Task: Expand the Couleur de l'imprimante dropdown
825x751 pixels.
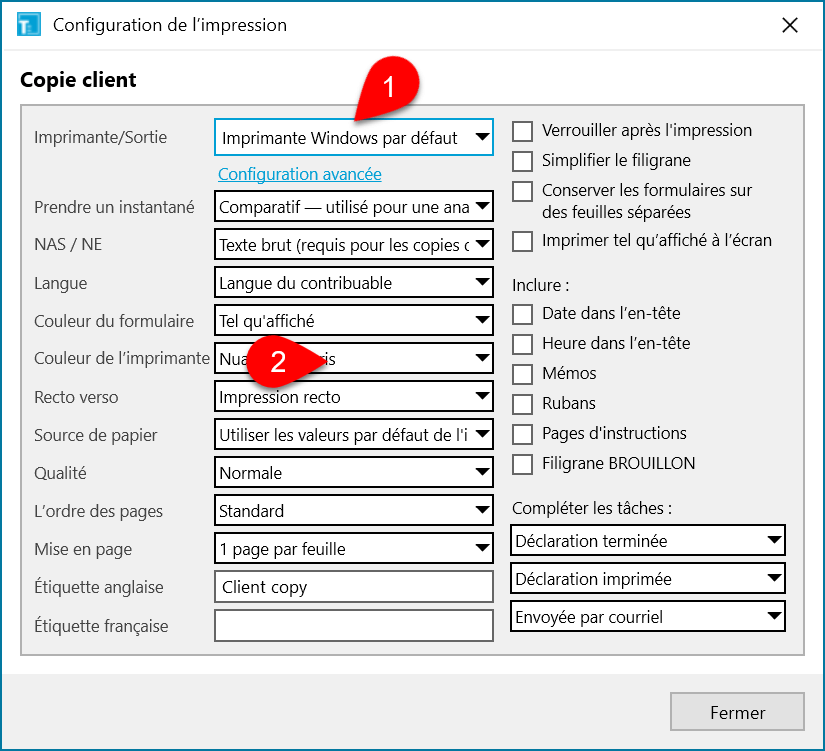Action: pos(354,358)
